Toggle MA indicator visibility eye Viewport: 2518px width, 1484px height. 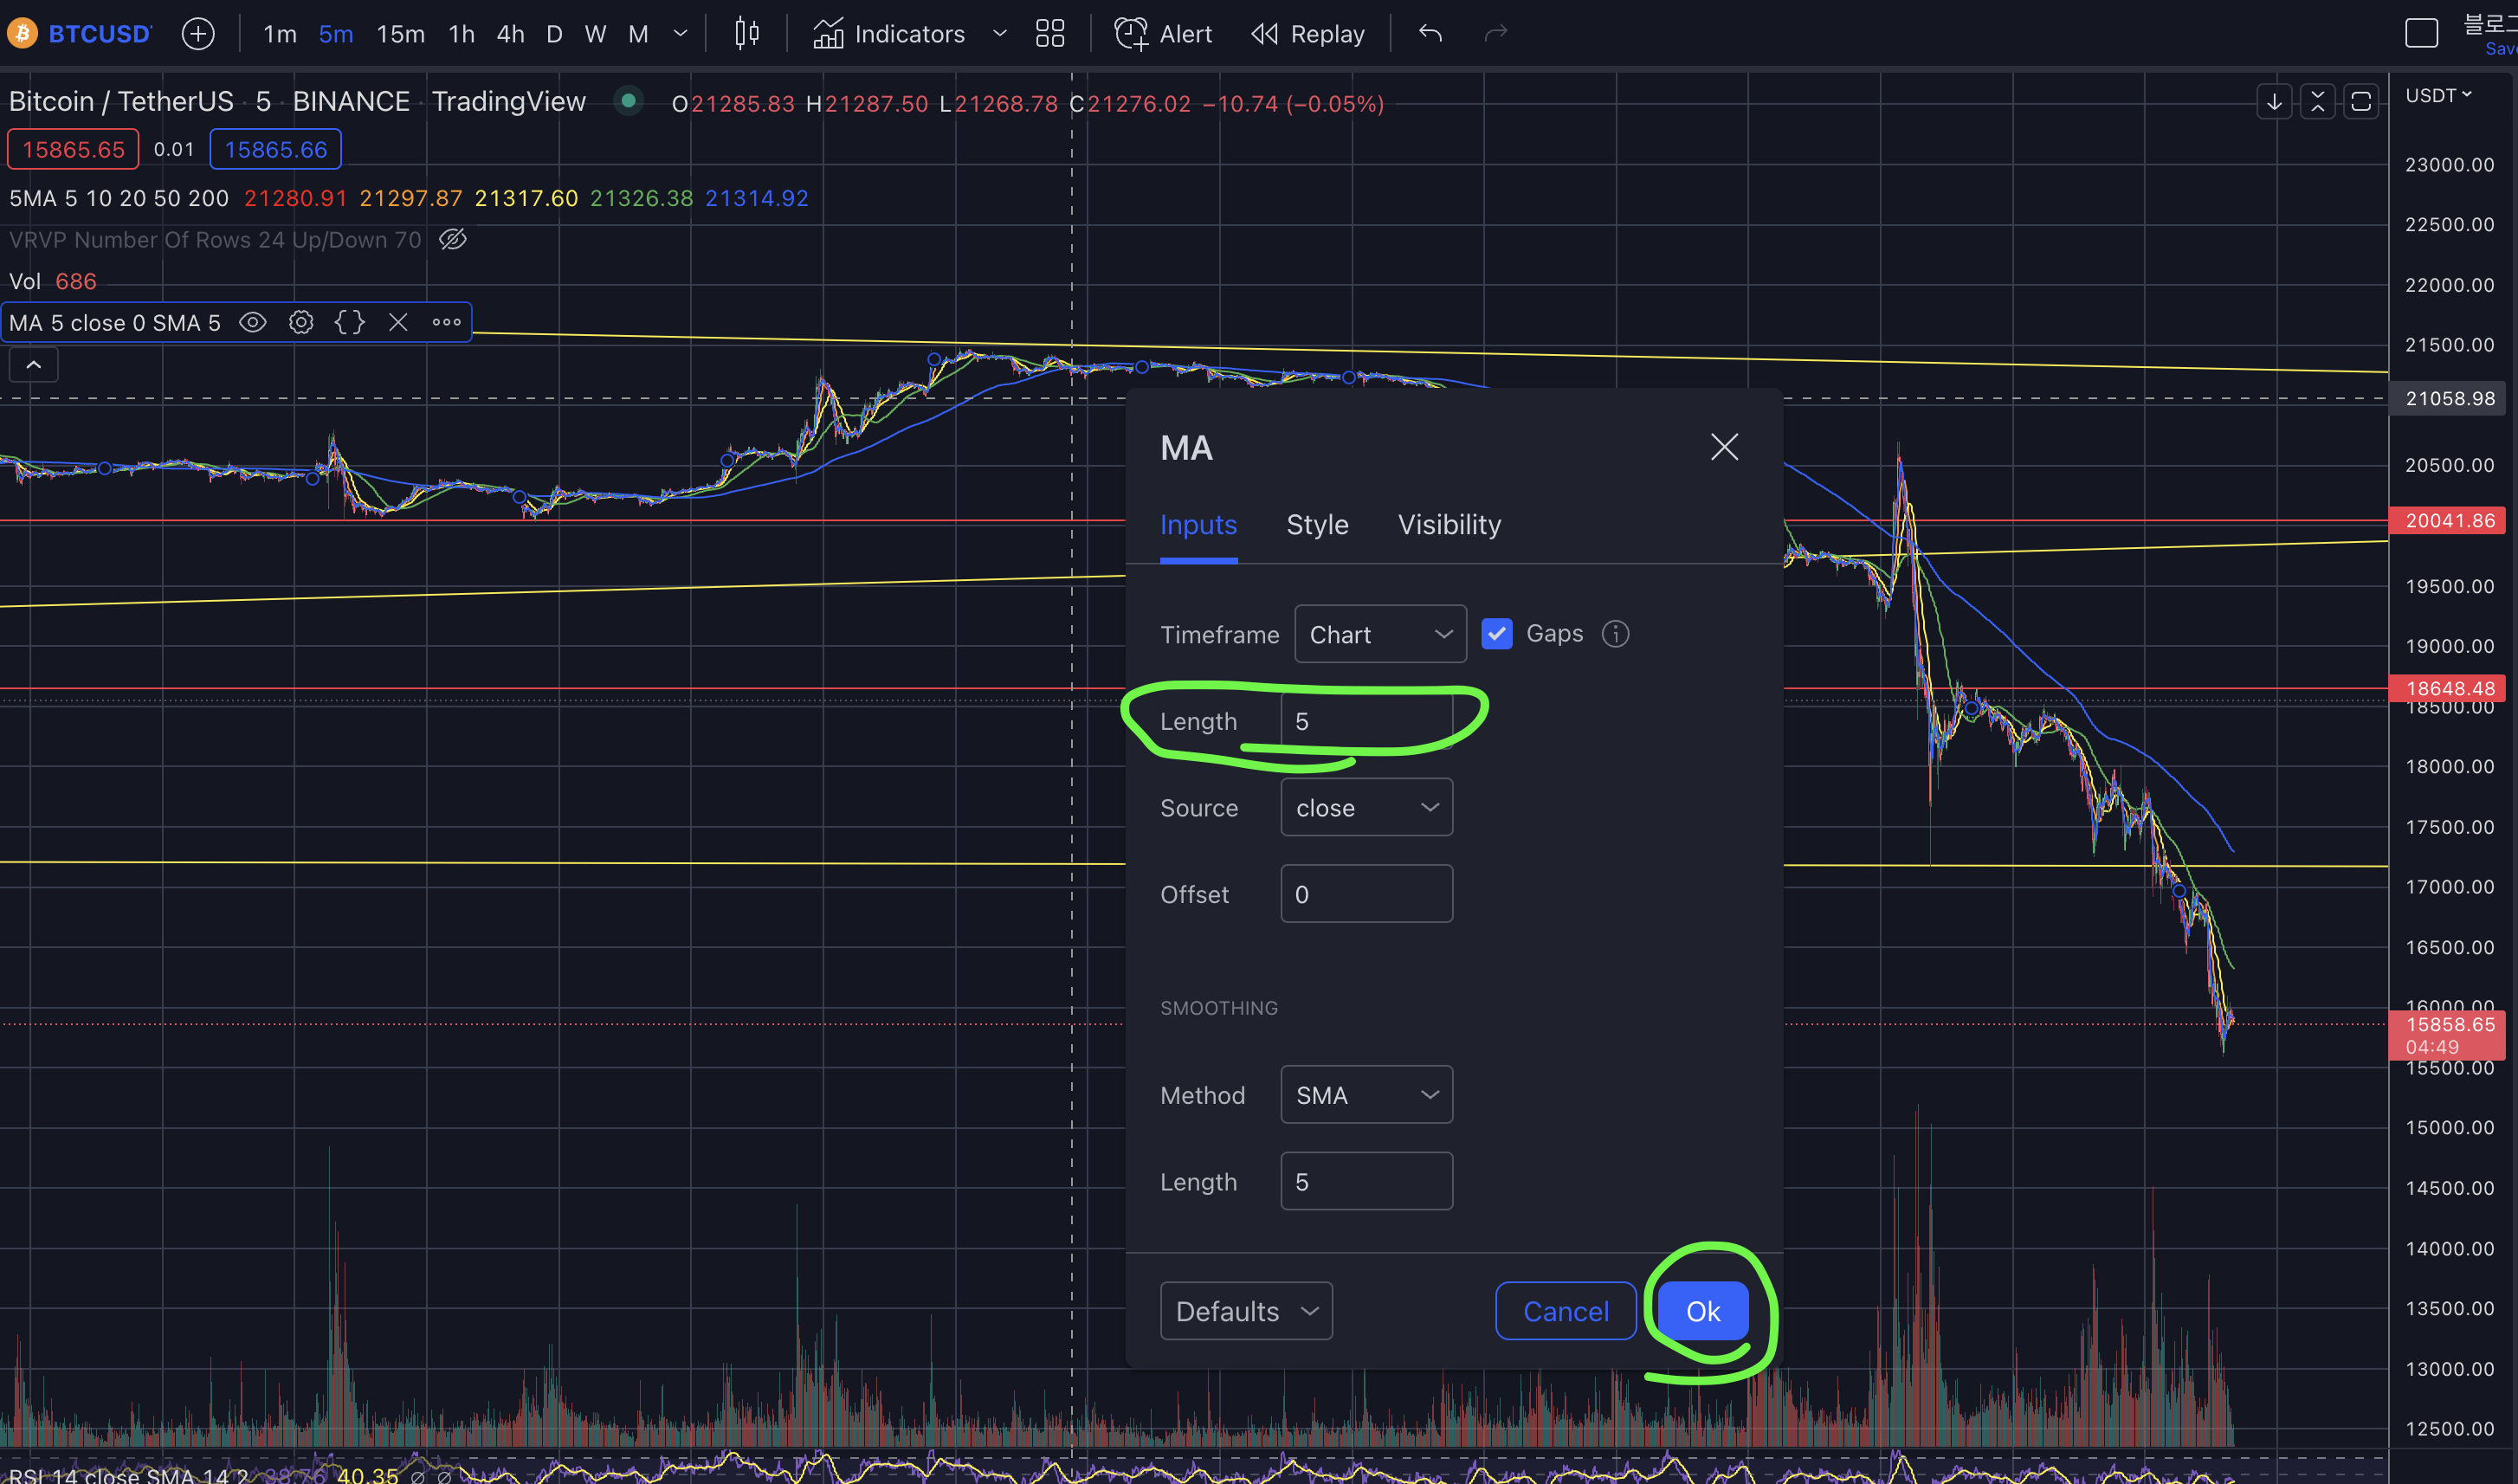tap(253, 322)
